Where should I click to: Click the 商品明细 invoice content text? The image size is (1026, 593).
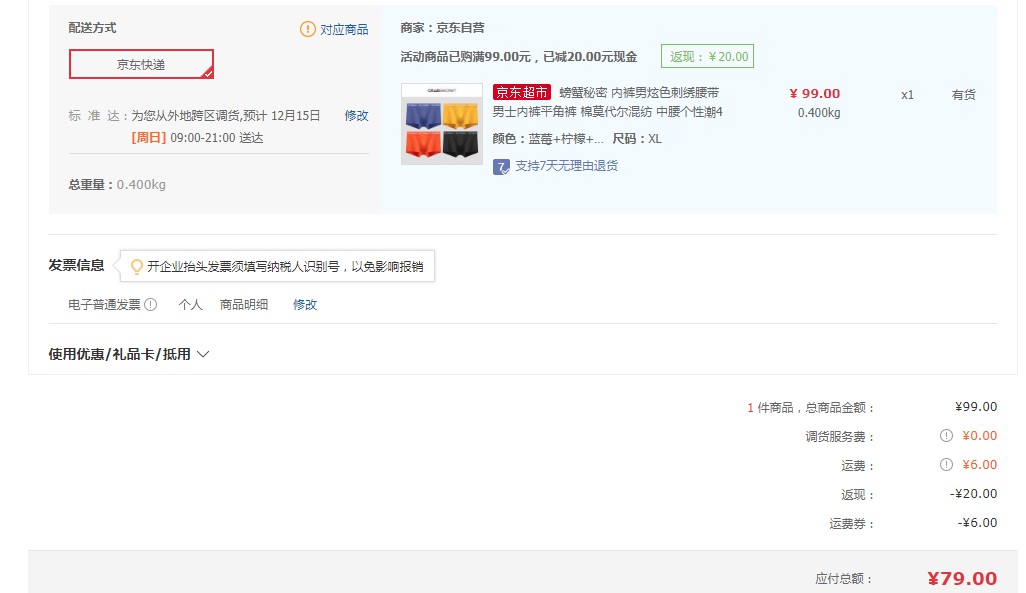click(244, 304)
